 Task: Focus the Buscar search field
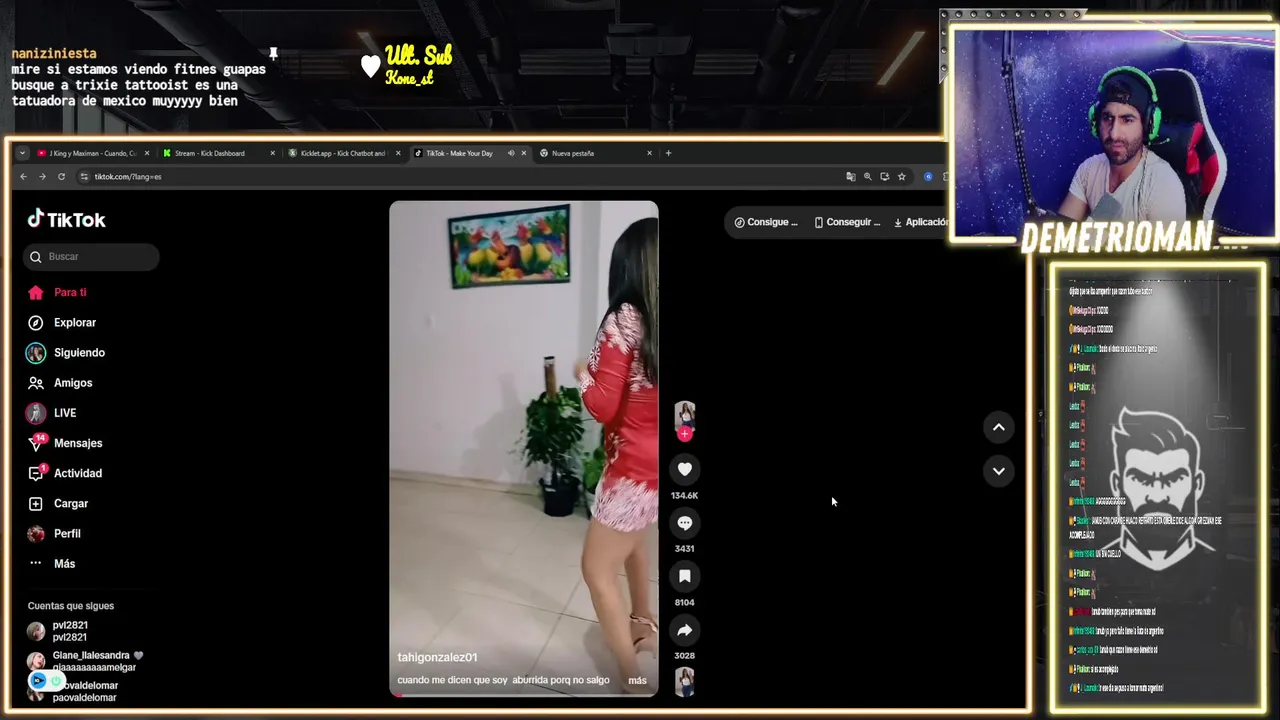[x=91, y=256]
